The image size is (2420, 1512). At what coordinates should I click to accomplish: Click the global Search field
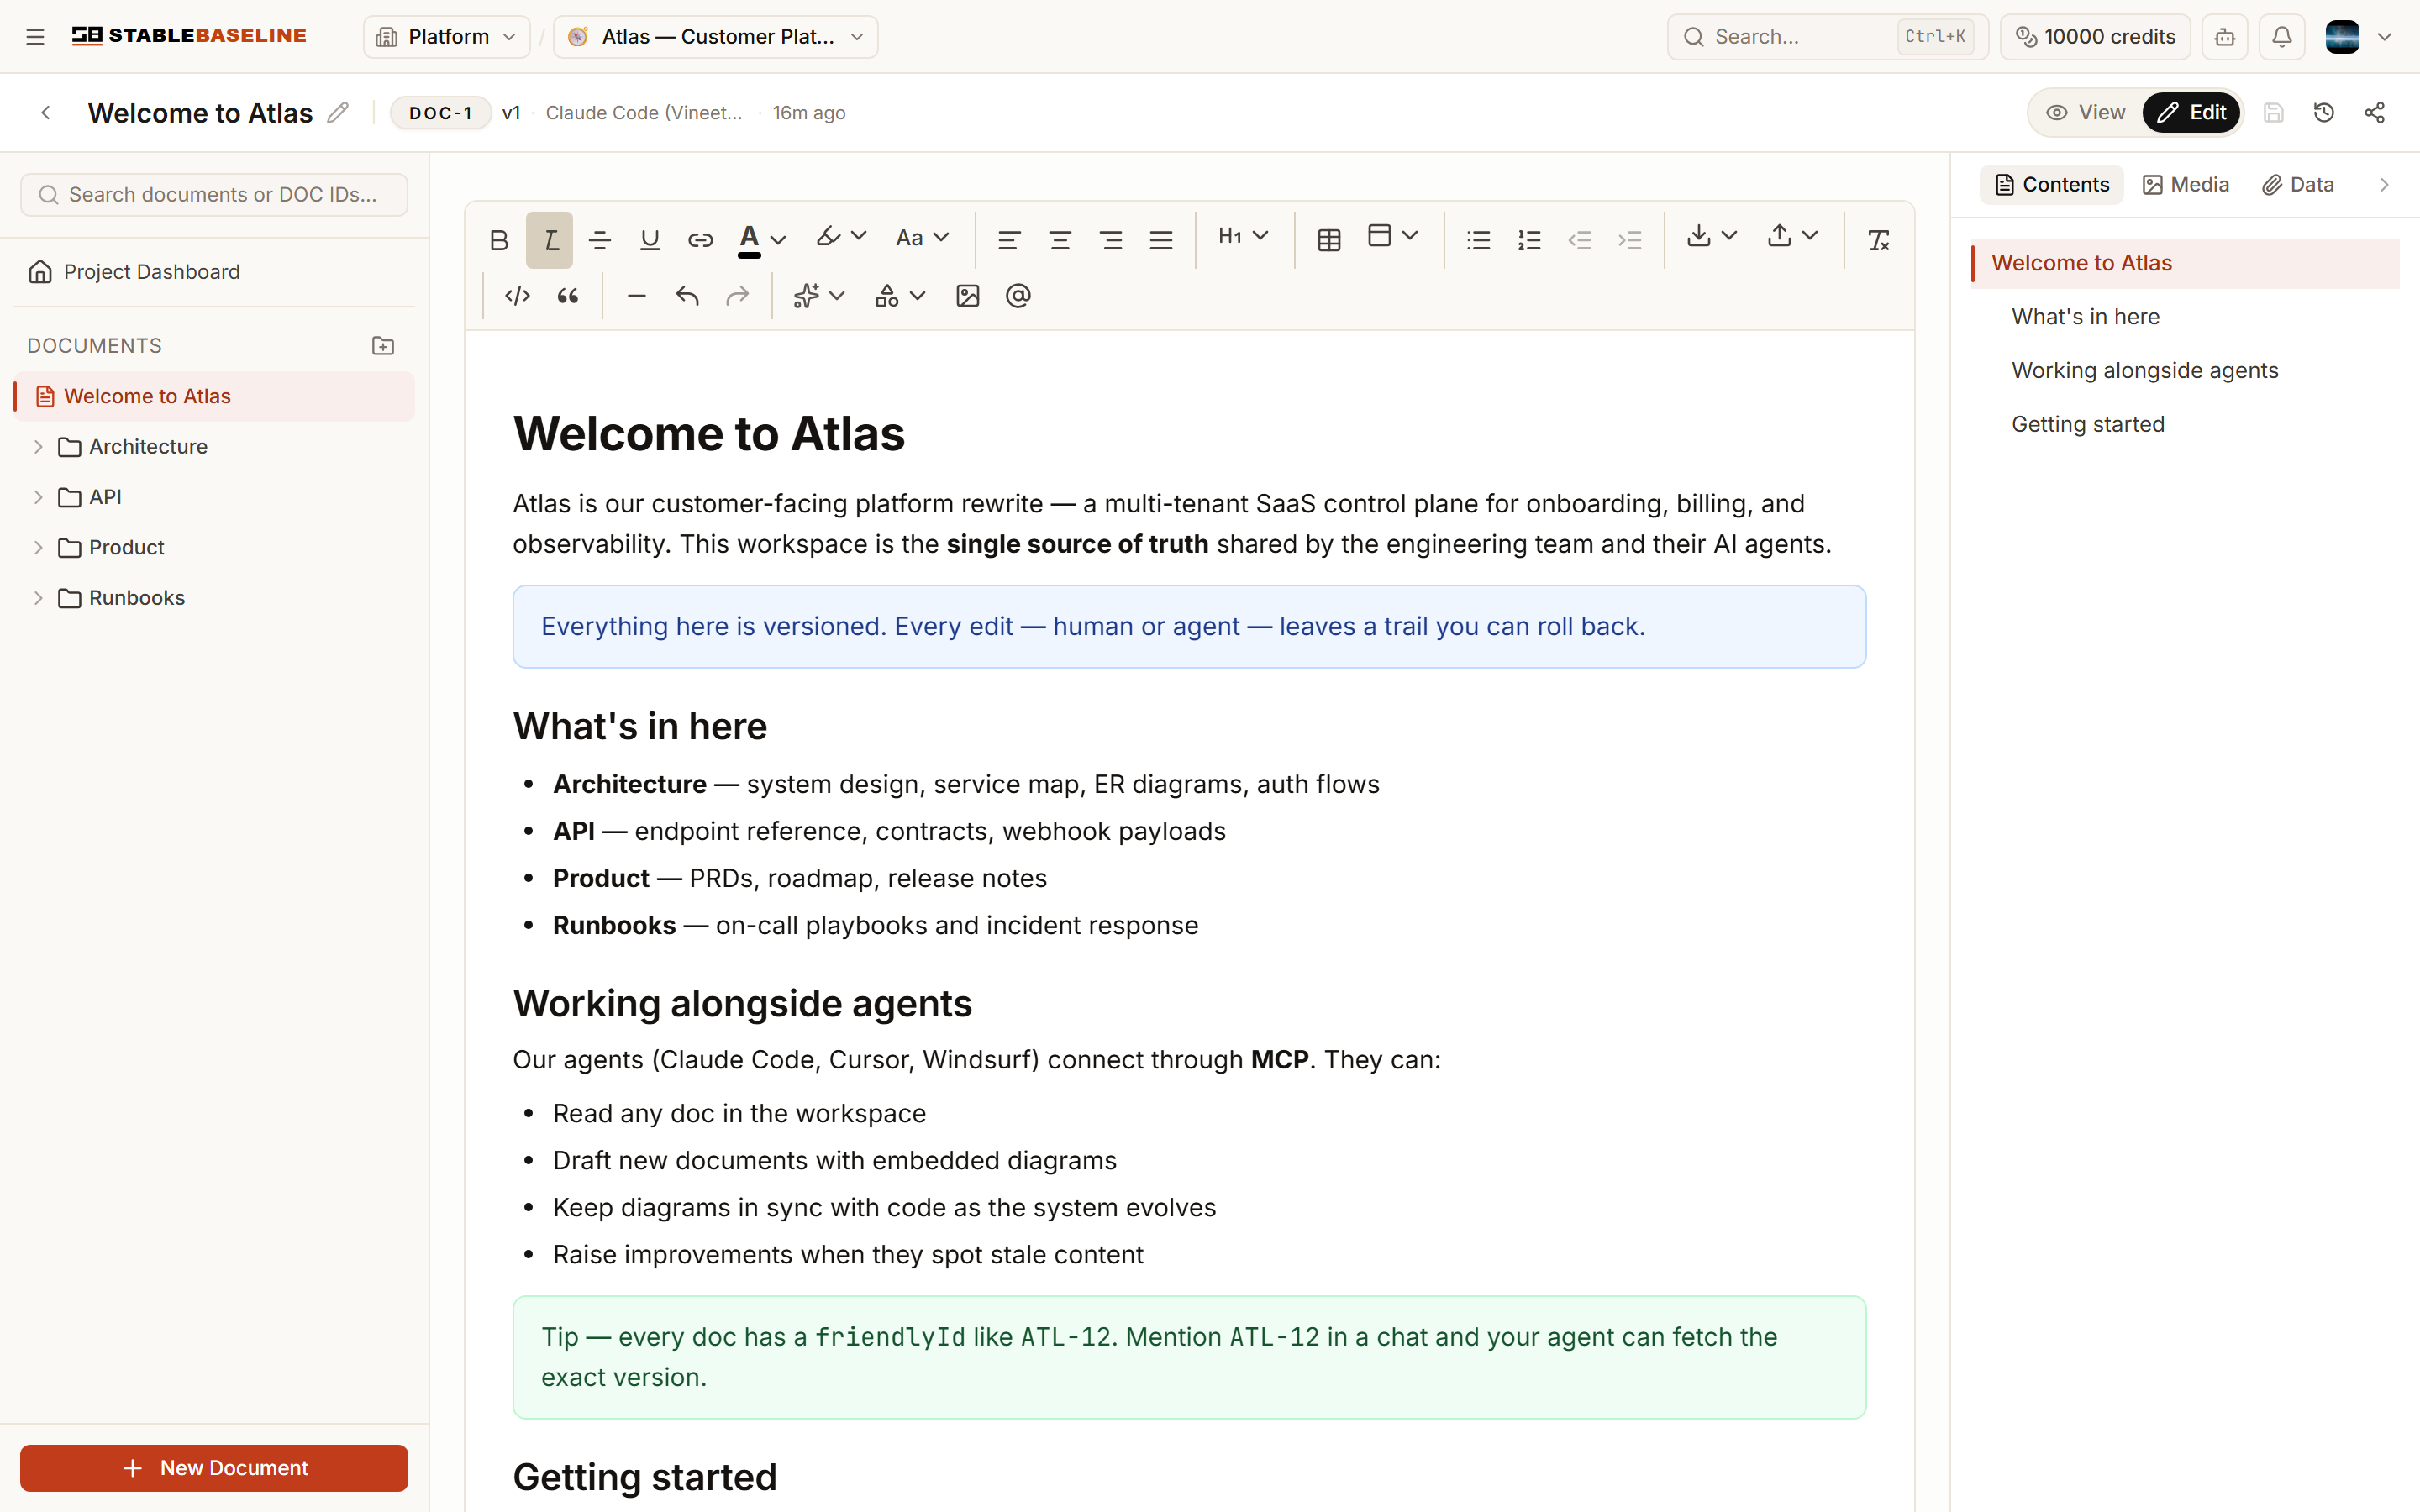pos(1828,37)
